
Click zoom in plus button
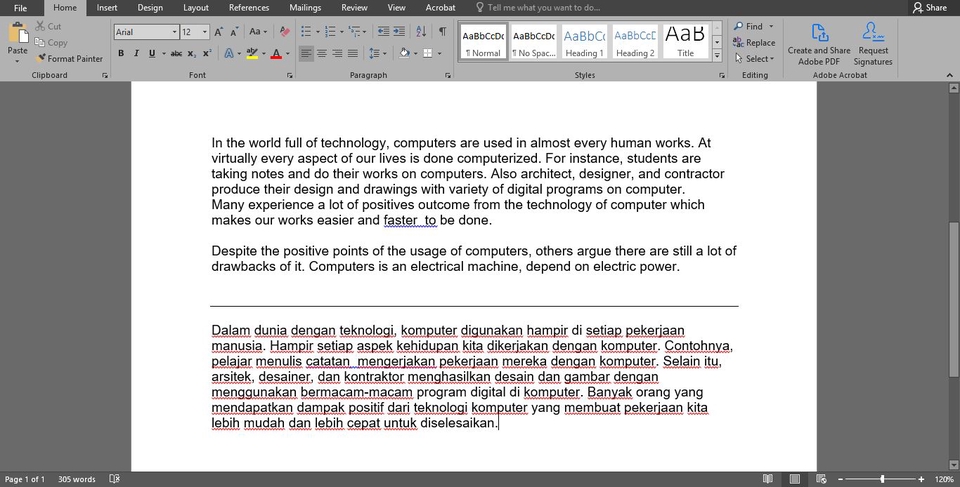(921, 479)
